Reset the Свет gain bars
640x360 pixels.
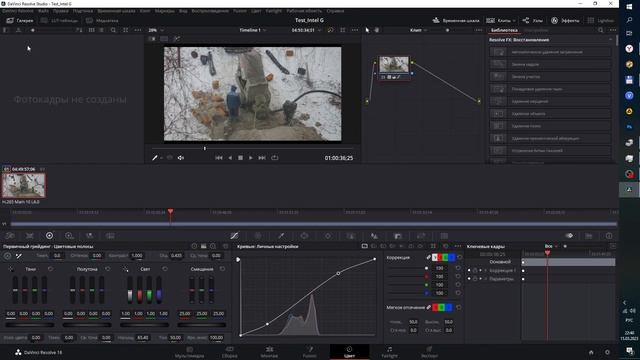[165, 269]
